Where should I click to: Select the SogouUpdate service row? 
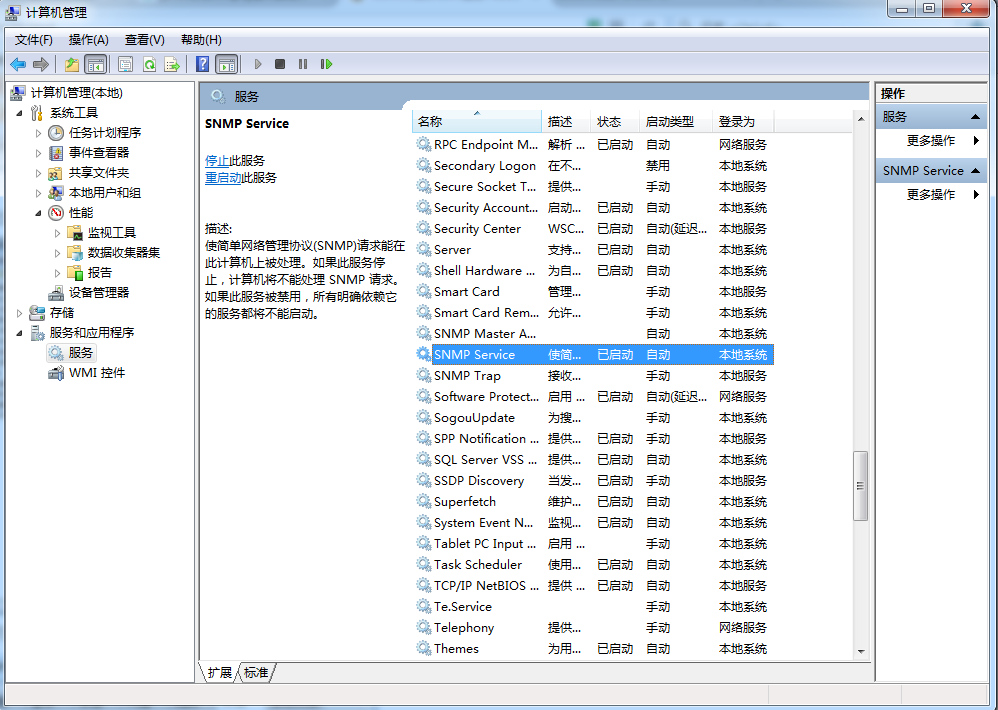click(x=594, y=418)
